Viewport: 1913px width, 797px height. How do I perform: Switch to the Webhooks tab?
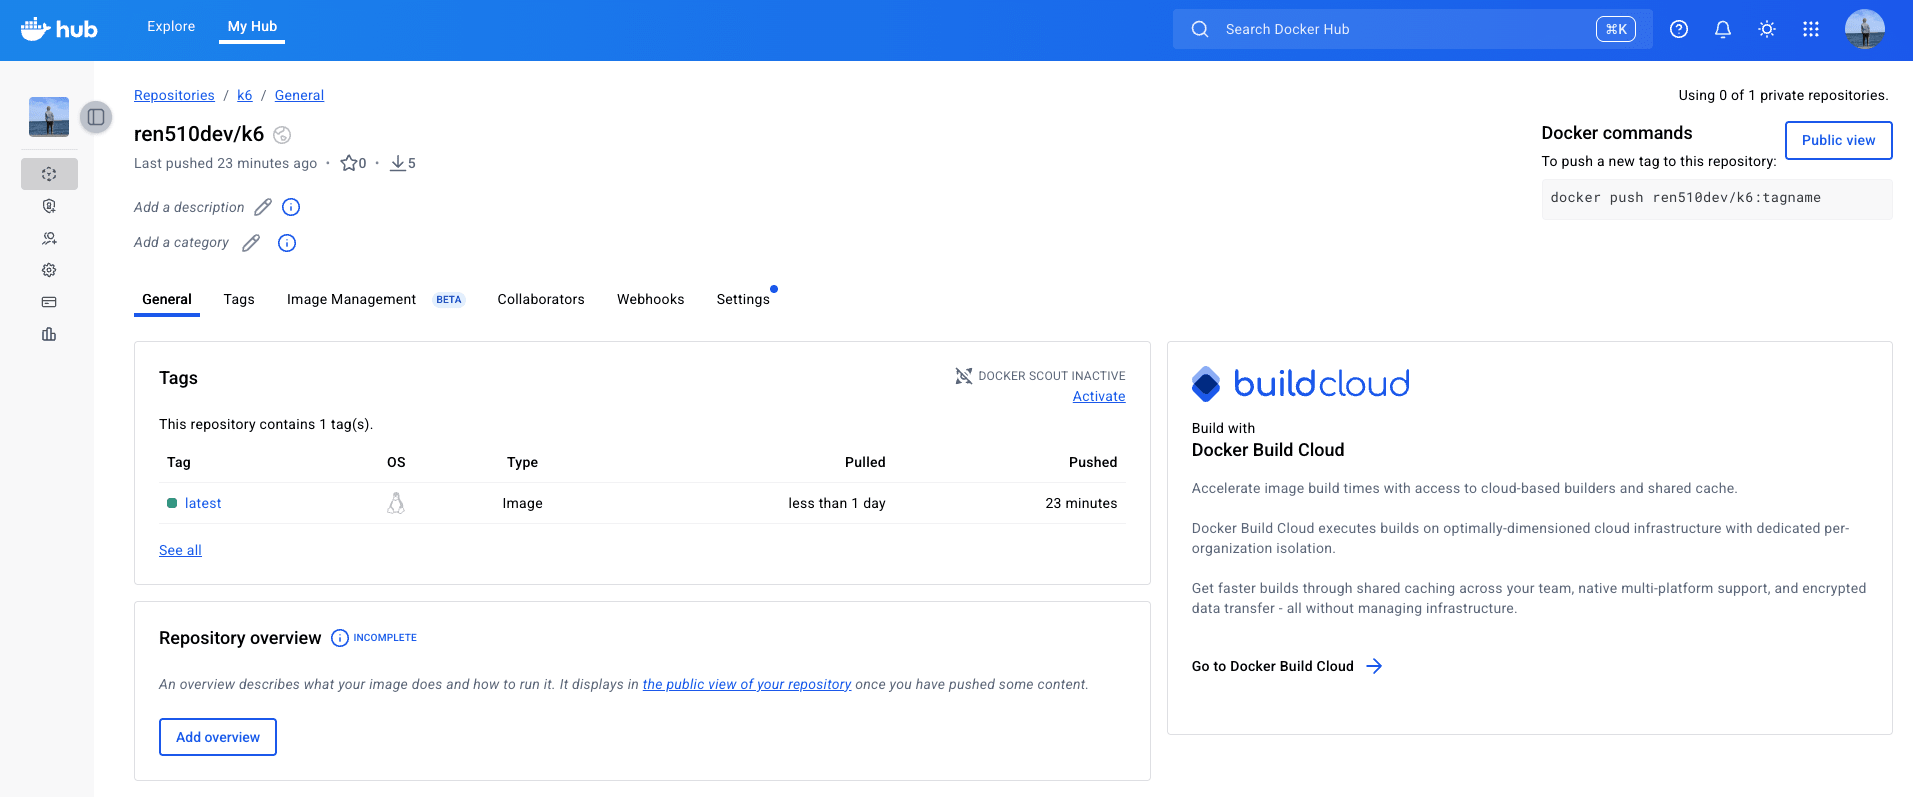[x=650, y=299]
